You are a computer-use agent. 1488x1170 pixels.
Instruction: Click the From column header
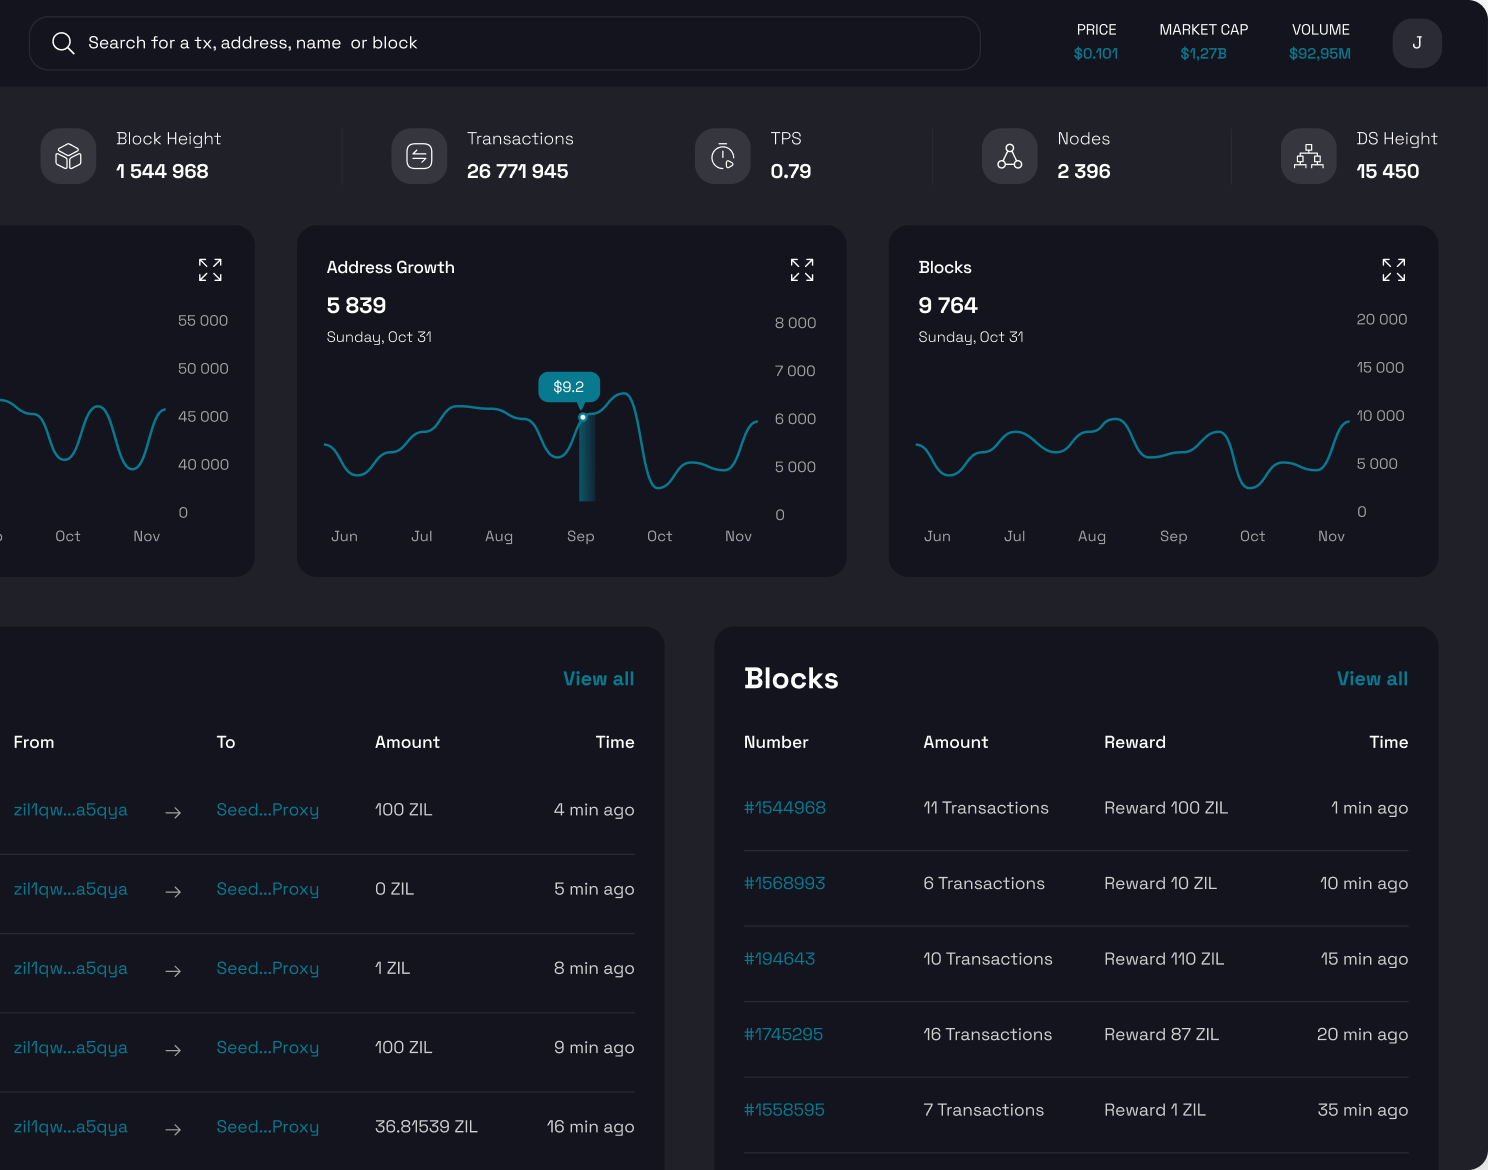click(34, 742)
